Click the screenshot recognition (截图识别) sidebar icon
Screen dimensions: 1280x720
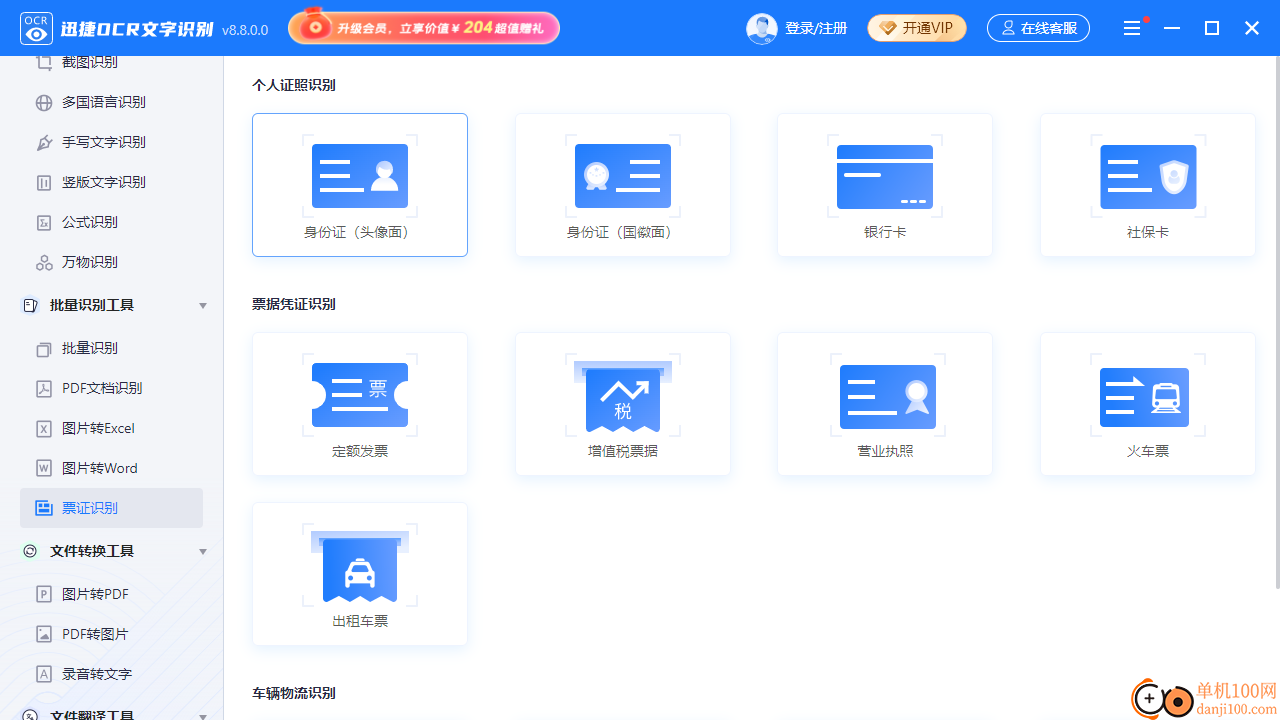[x=44, y=62]
